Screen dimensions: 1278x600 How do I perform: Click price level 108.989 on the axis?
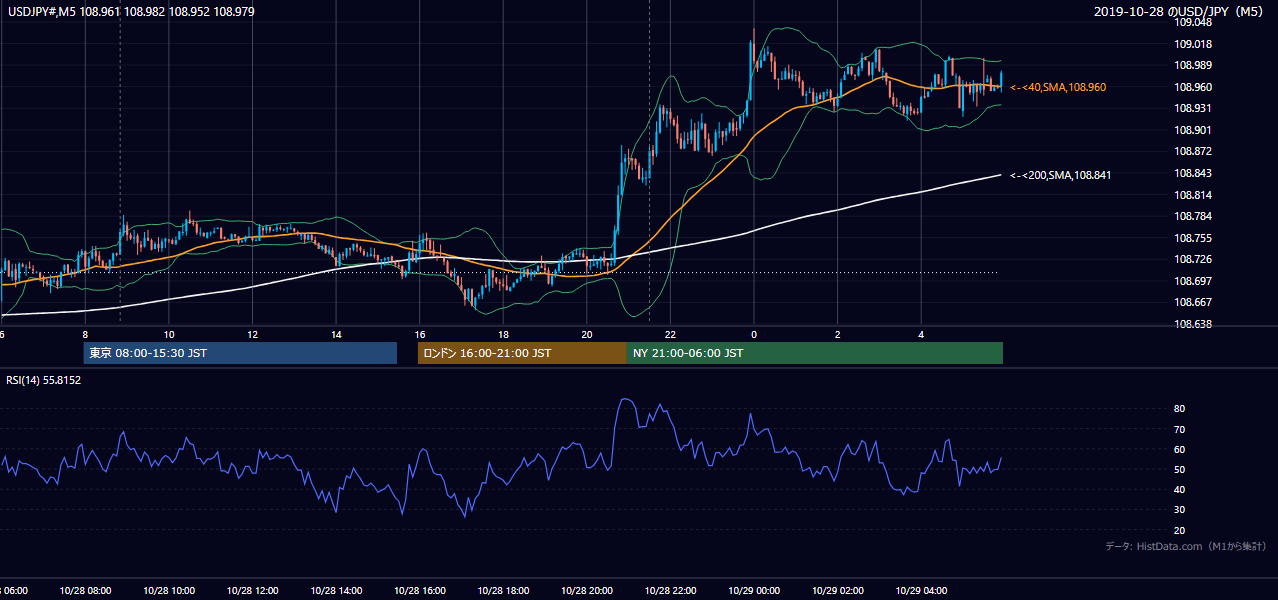click(1192, 65)
